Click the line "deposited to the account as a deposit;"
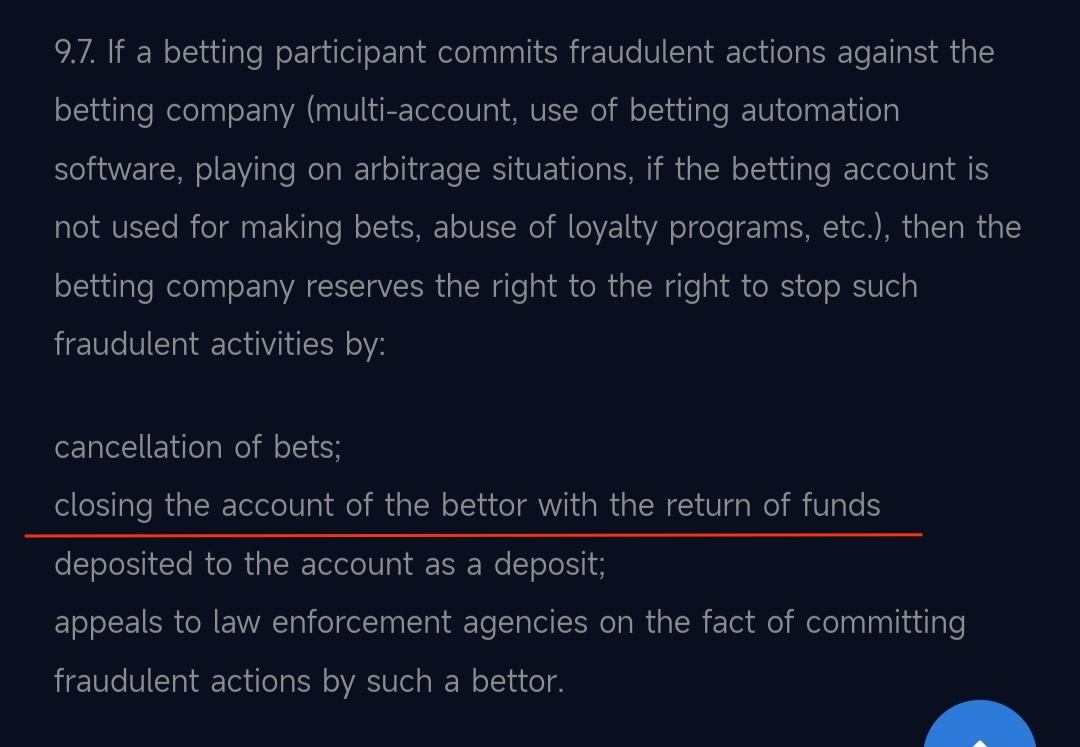This screenshot has width=1080, height=747. pos(329,564)
